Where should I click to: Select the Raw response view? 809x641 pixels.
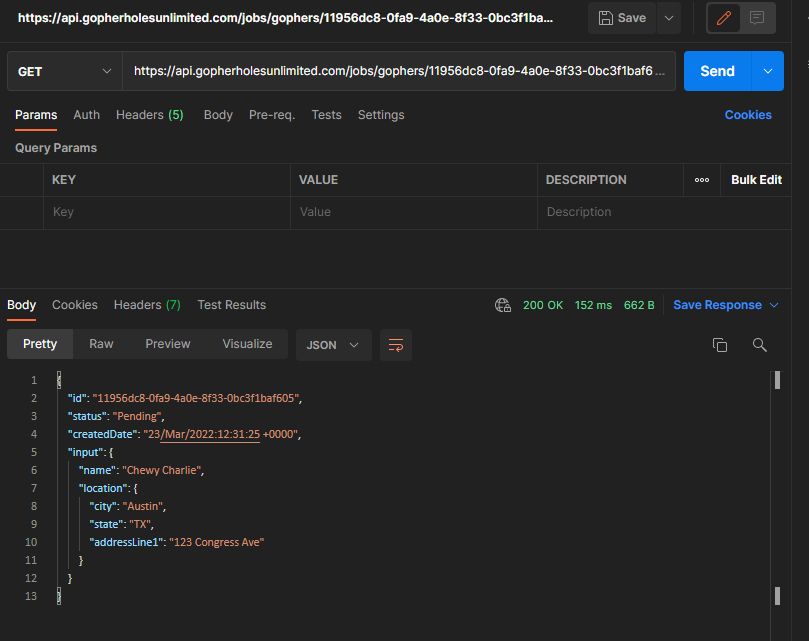(101, 344)
